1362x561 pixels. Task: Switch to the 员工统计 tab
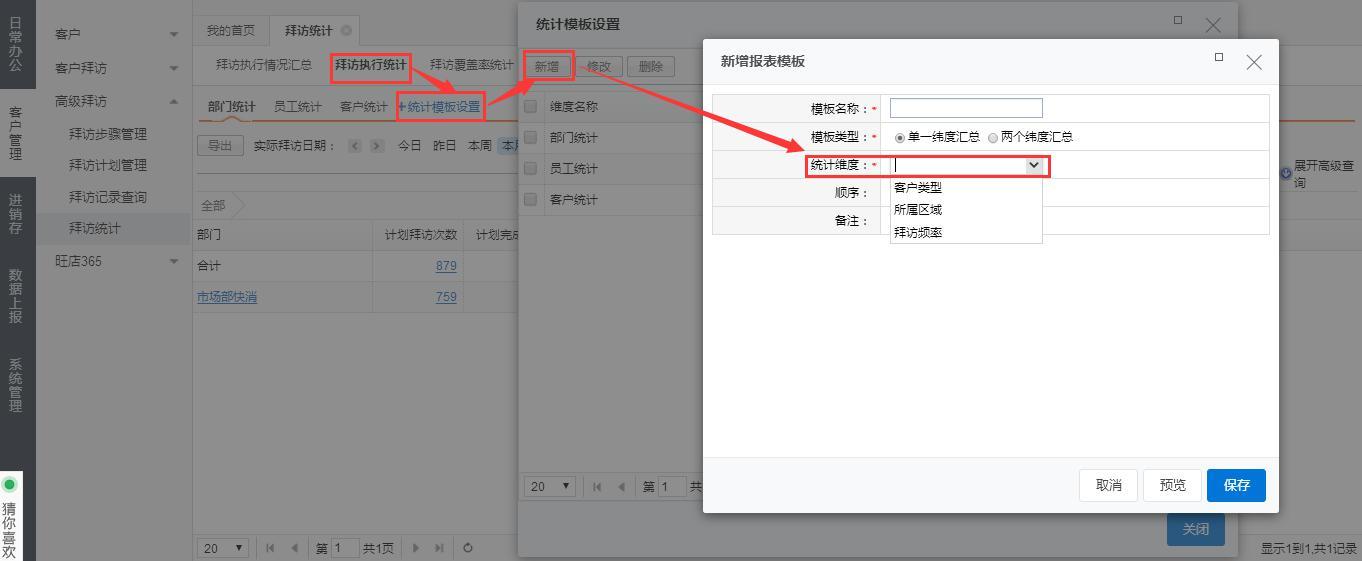click(297, 106)
